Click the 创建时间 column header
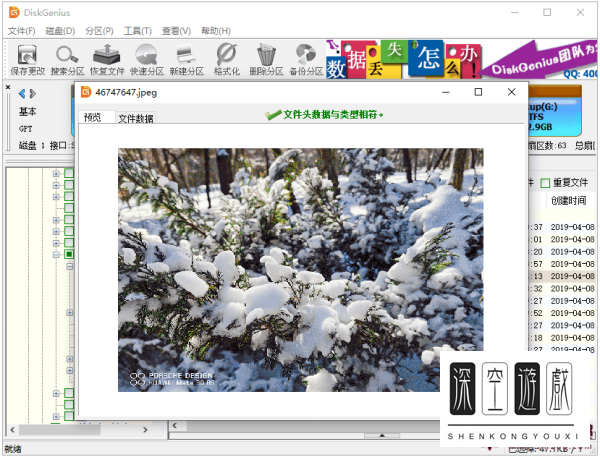The height and width of the screenshot is (457, 600). coord(568,201)
